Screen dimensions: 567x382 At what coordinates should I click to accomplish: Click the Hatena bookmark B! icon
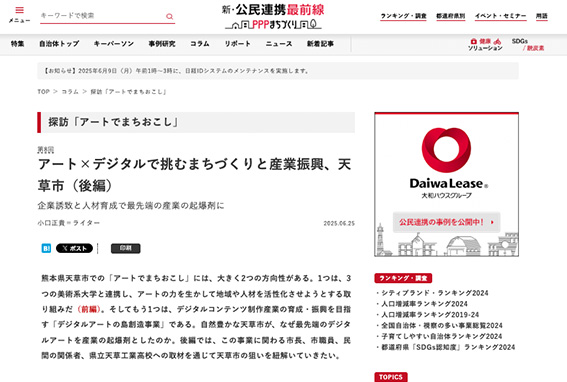pos(46,248)
